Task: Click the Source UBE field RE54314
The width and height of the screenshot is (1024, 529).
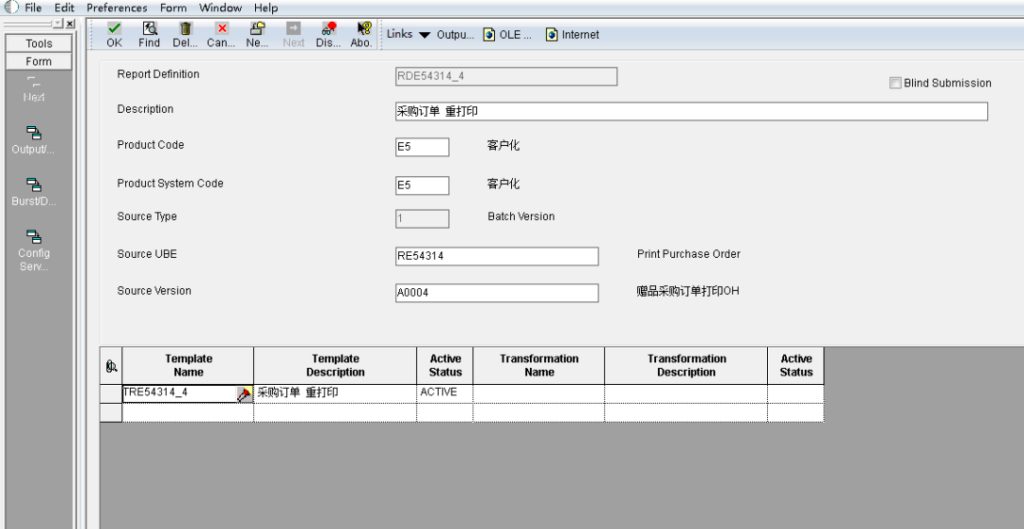Action: 497,257
